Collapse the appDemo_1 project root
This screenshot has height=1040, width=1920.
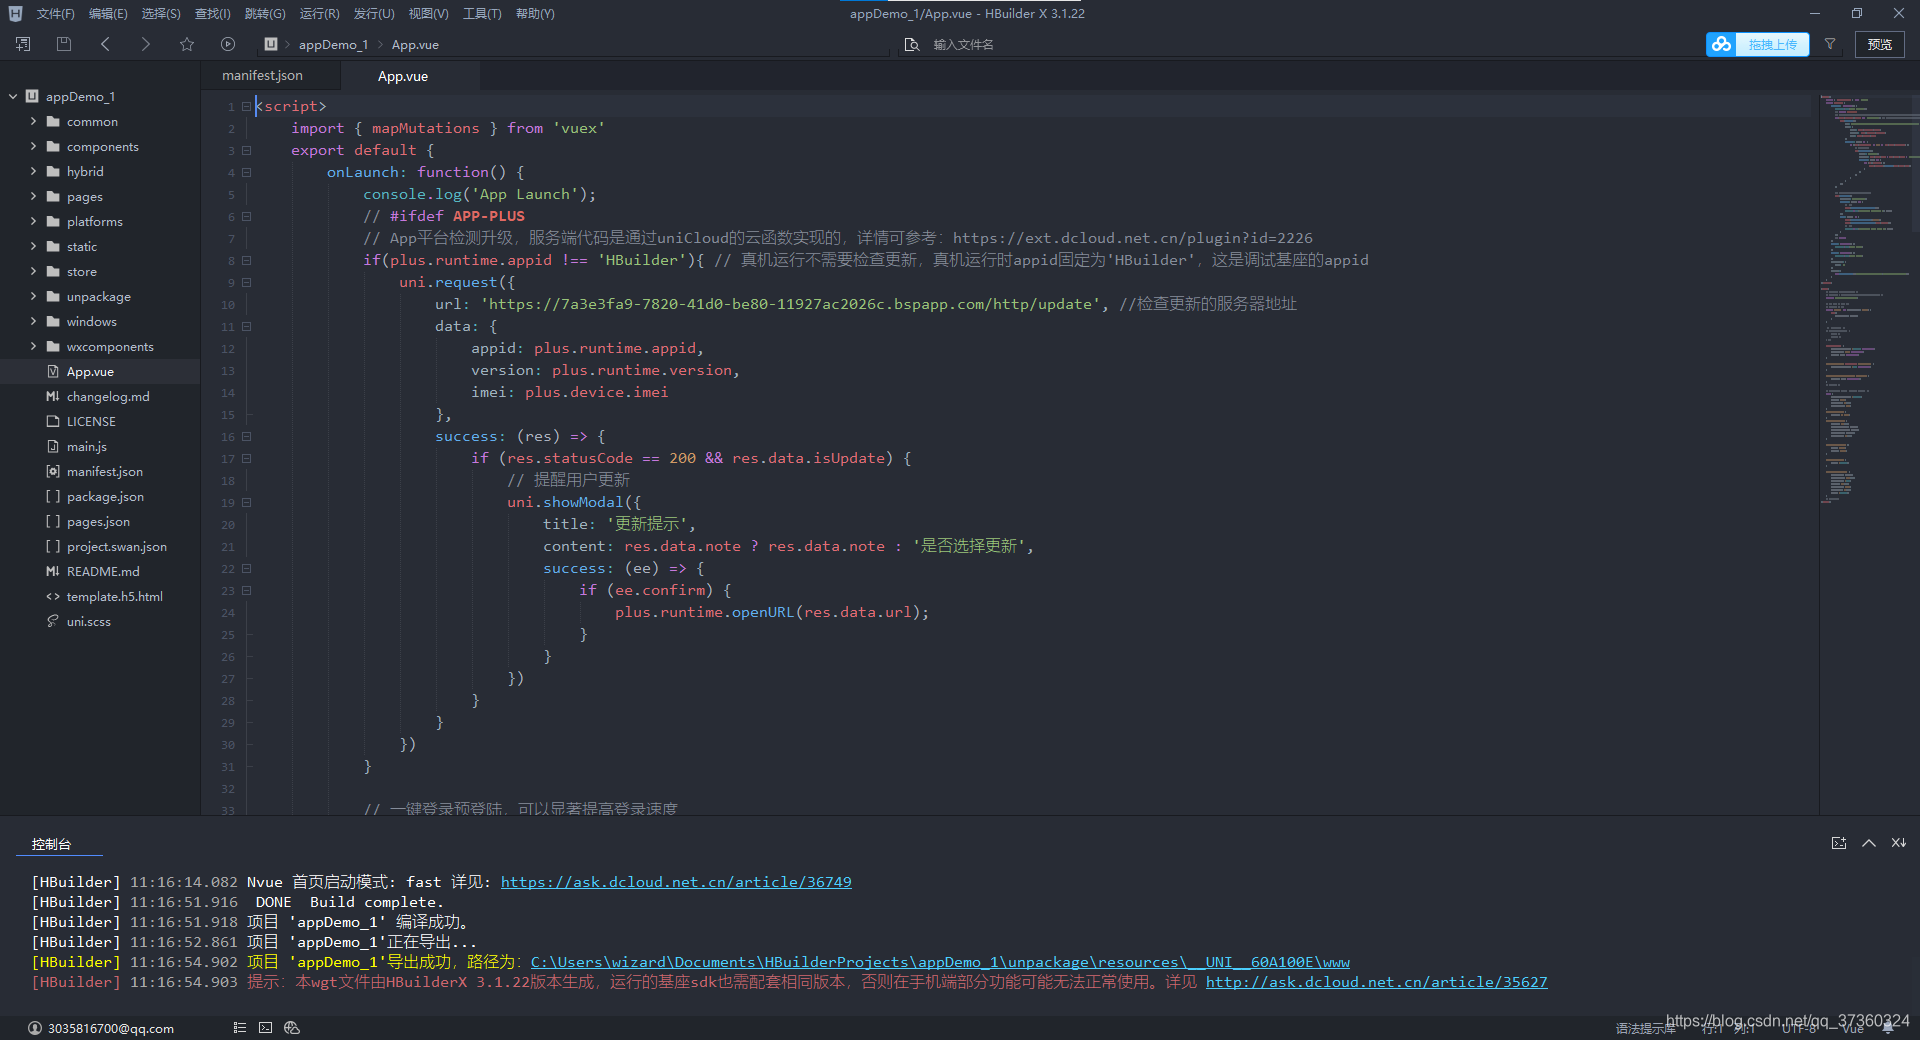pyautogui.click(x=13, y=96)
